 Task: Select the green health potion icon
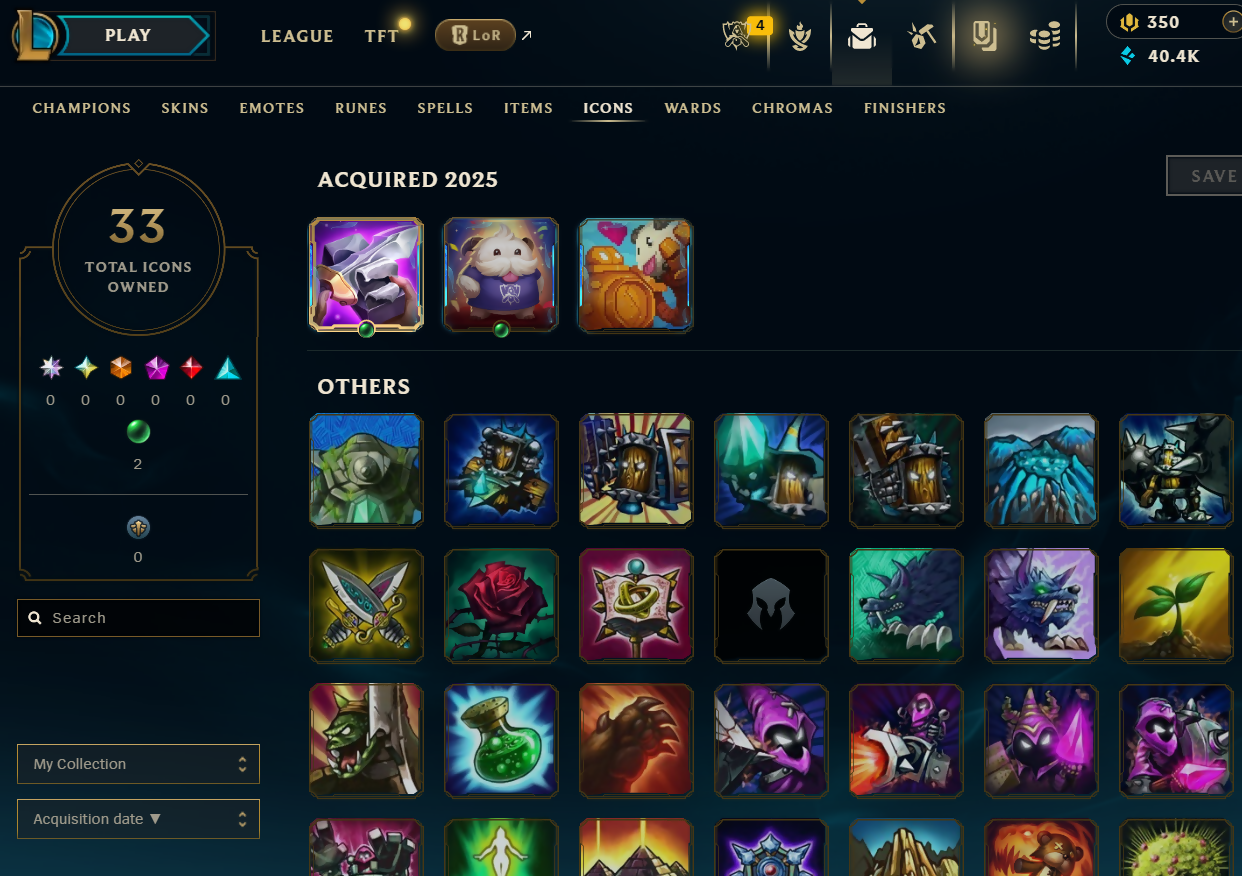click(x=501, y=740)
